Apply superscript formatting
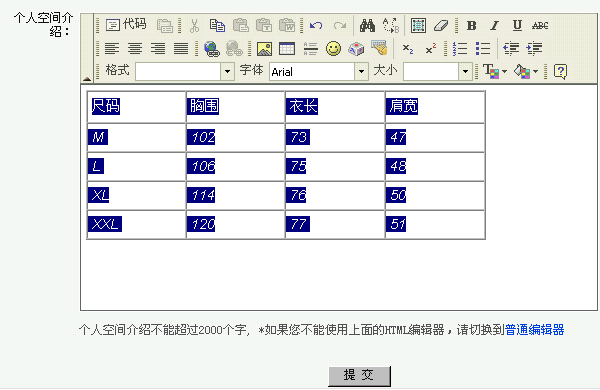This screenshot has height=390, width=600. 430,49
